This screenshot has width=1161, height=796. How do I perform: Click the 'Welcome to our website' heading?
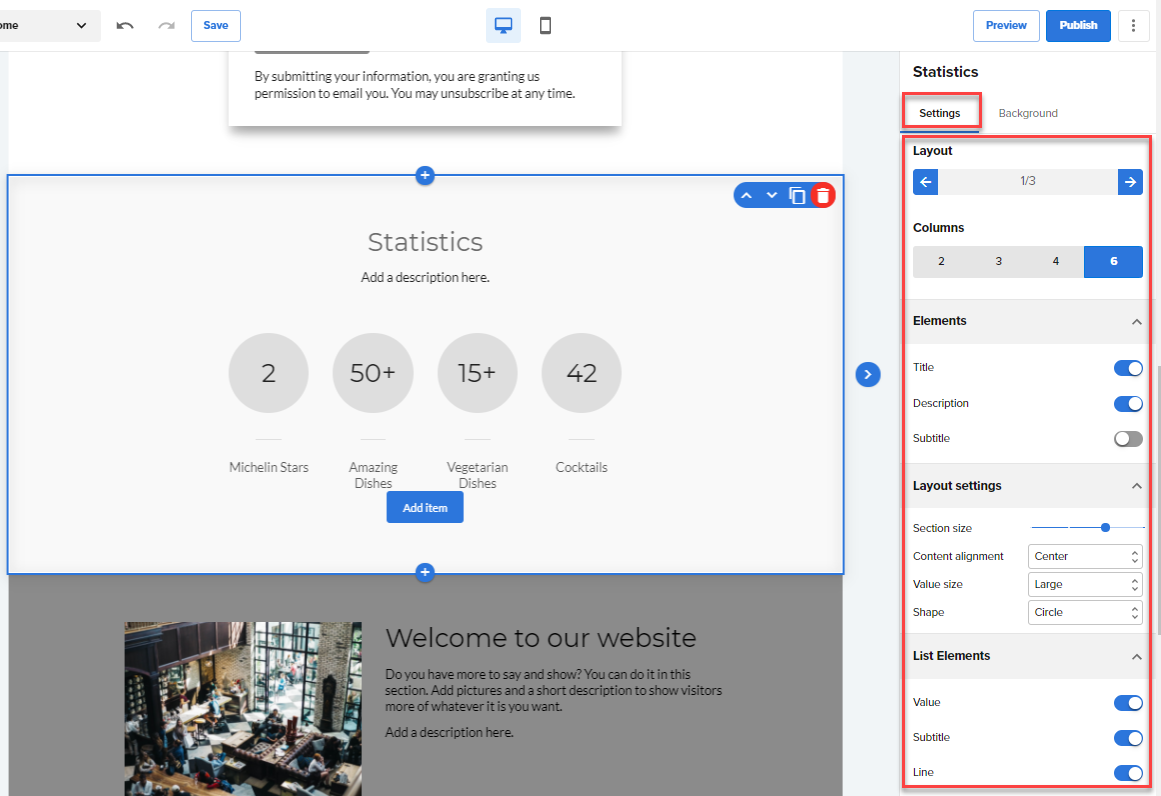[541, 638]
